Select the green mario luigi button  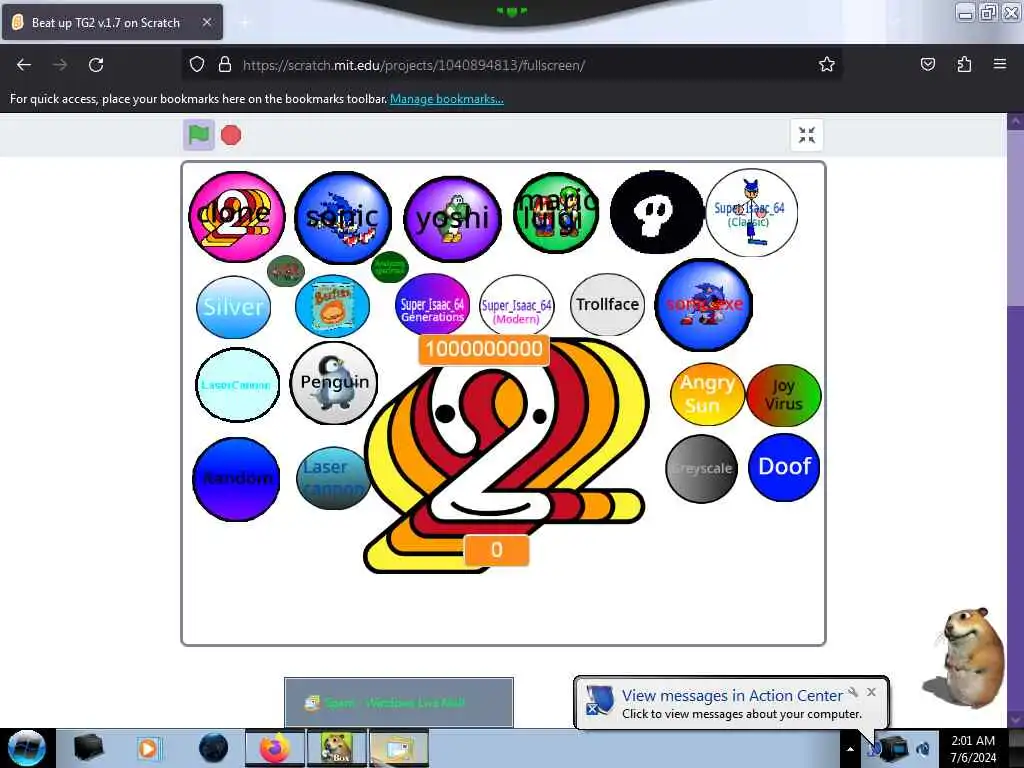tap(556, 212)
